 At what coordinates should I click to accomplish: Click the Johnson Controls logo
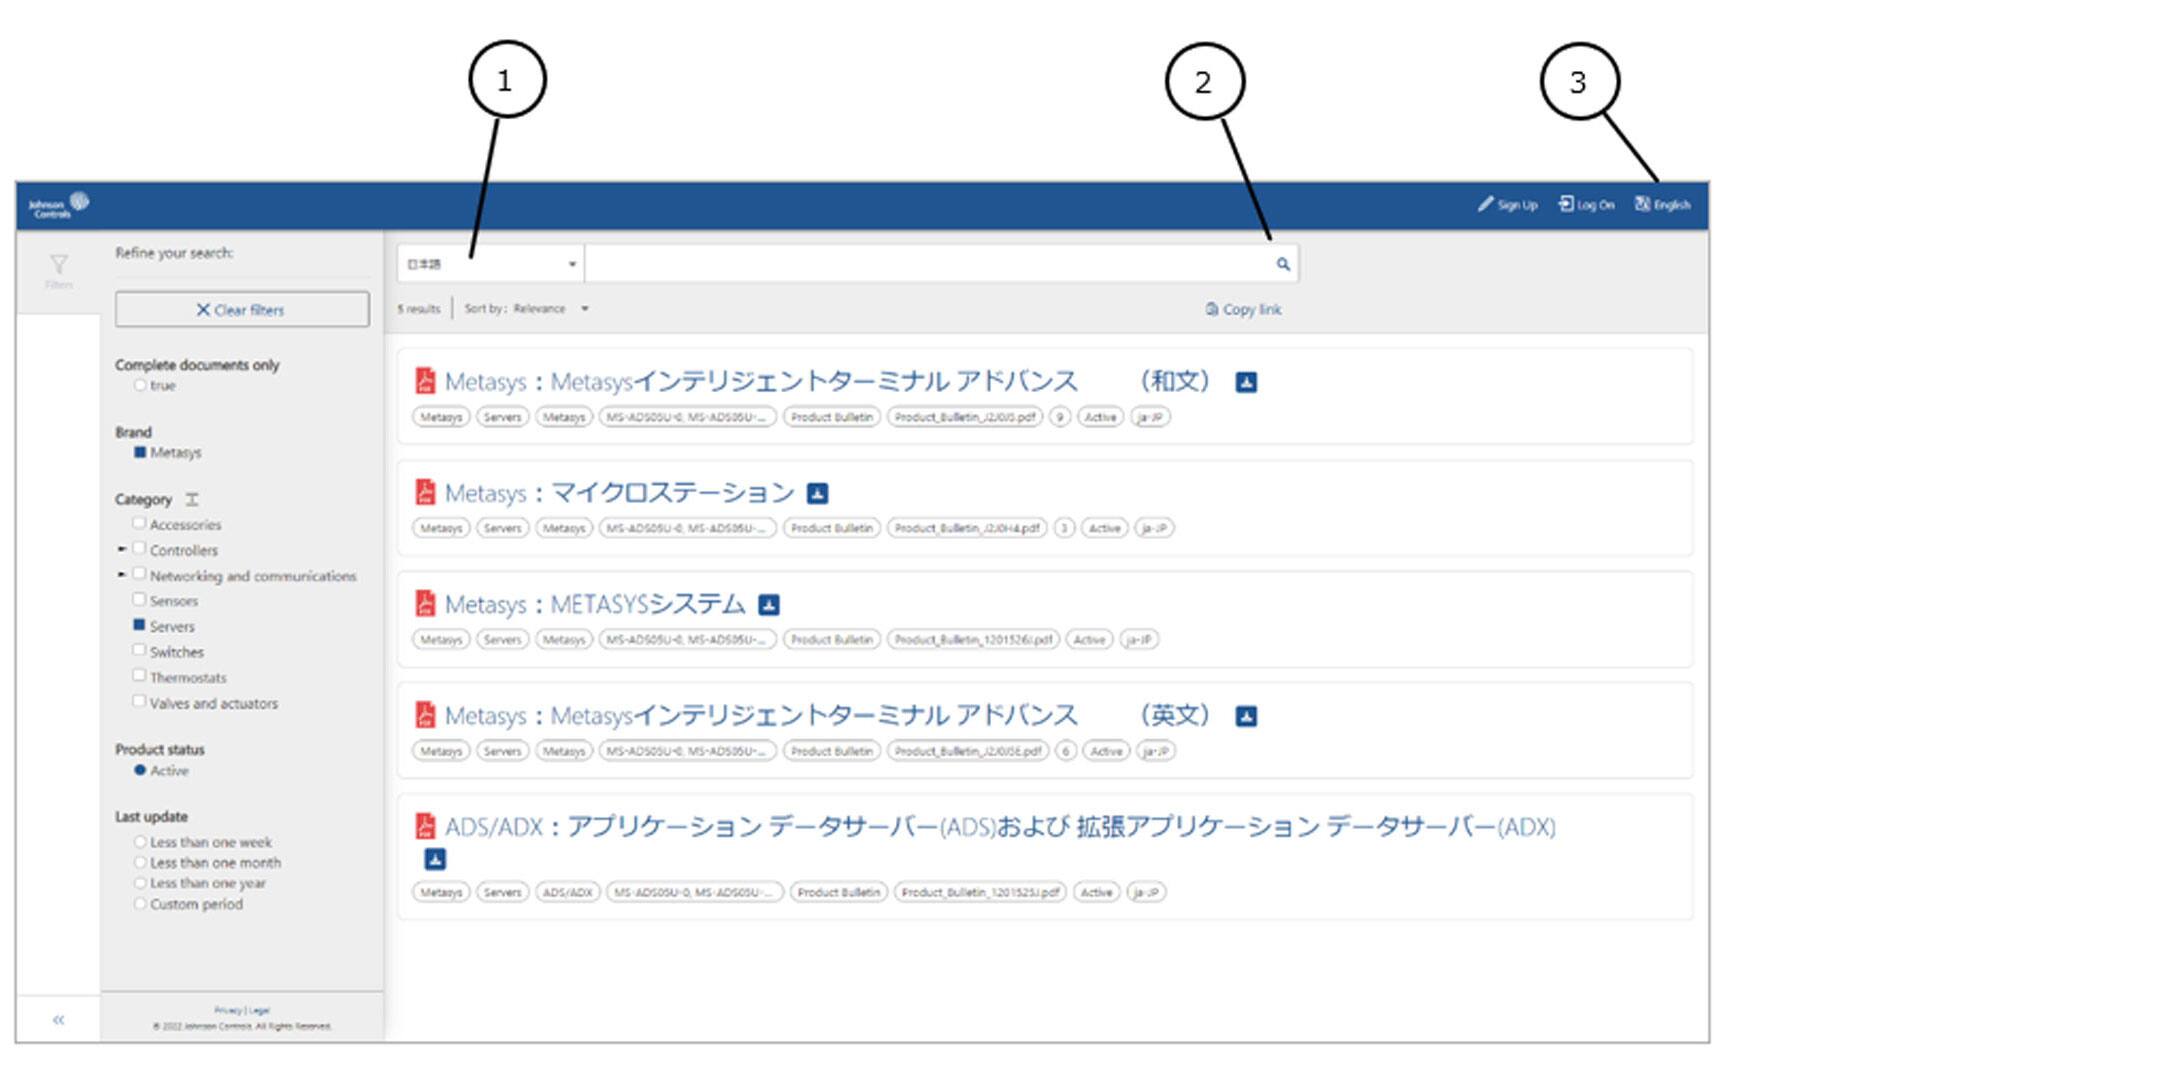point(58,205)
